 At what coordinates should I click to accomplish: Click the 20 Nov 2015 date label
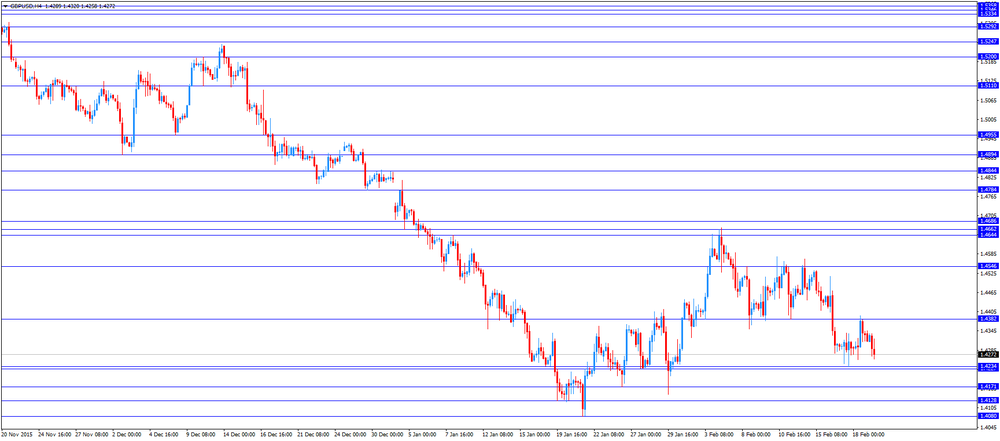[17, 434]
